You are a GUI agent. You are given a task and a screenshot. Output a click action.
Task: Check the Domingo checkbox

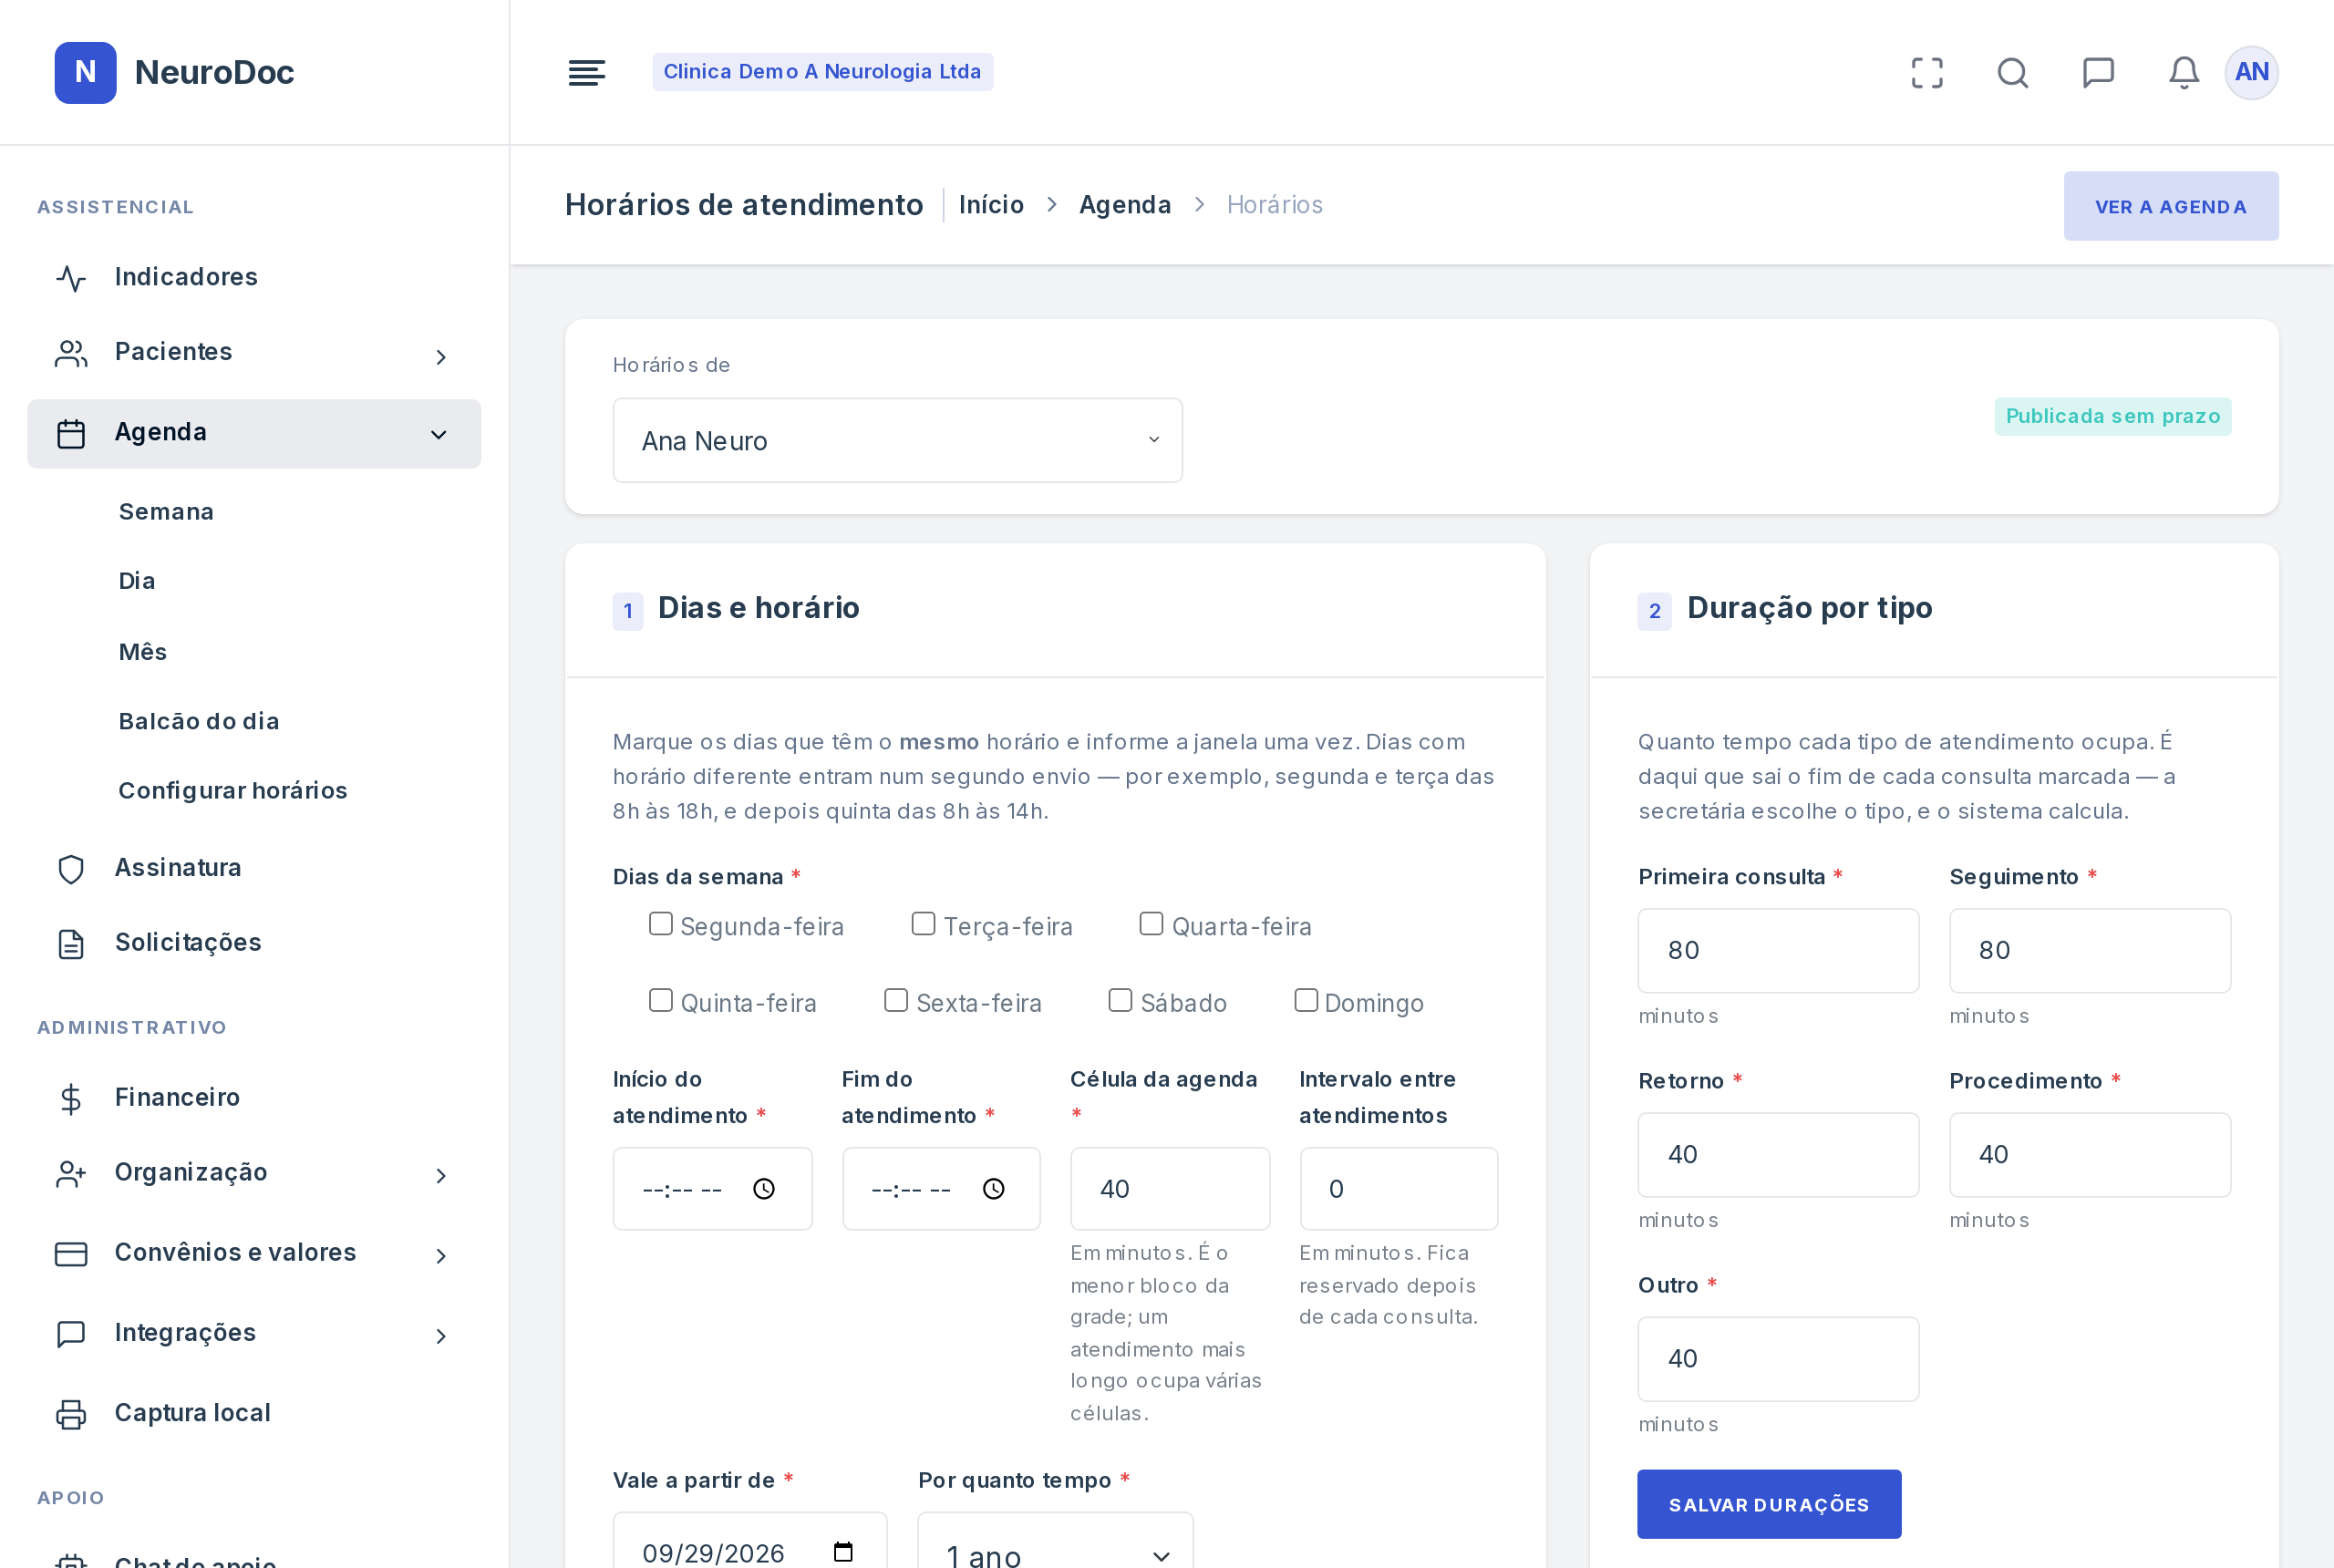pos(1305,1000)
